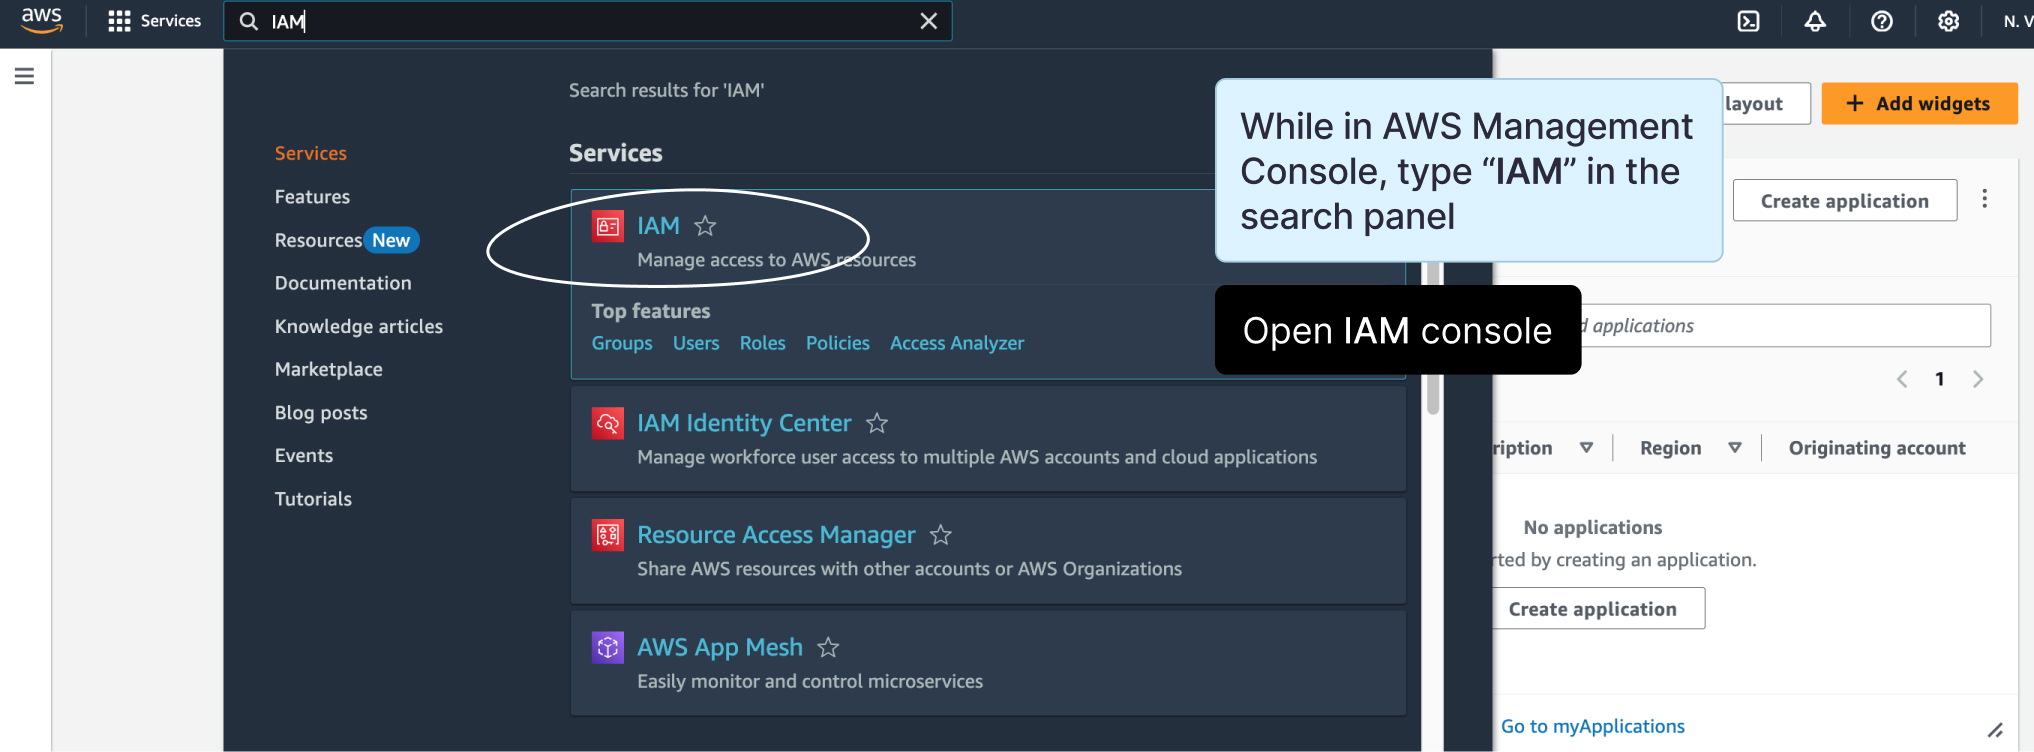Open AWS App Mesh link
Viewport: 2034px width, 752px height.
[720, 647]
